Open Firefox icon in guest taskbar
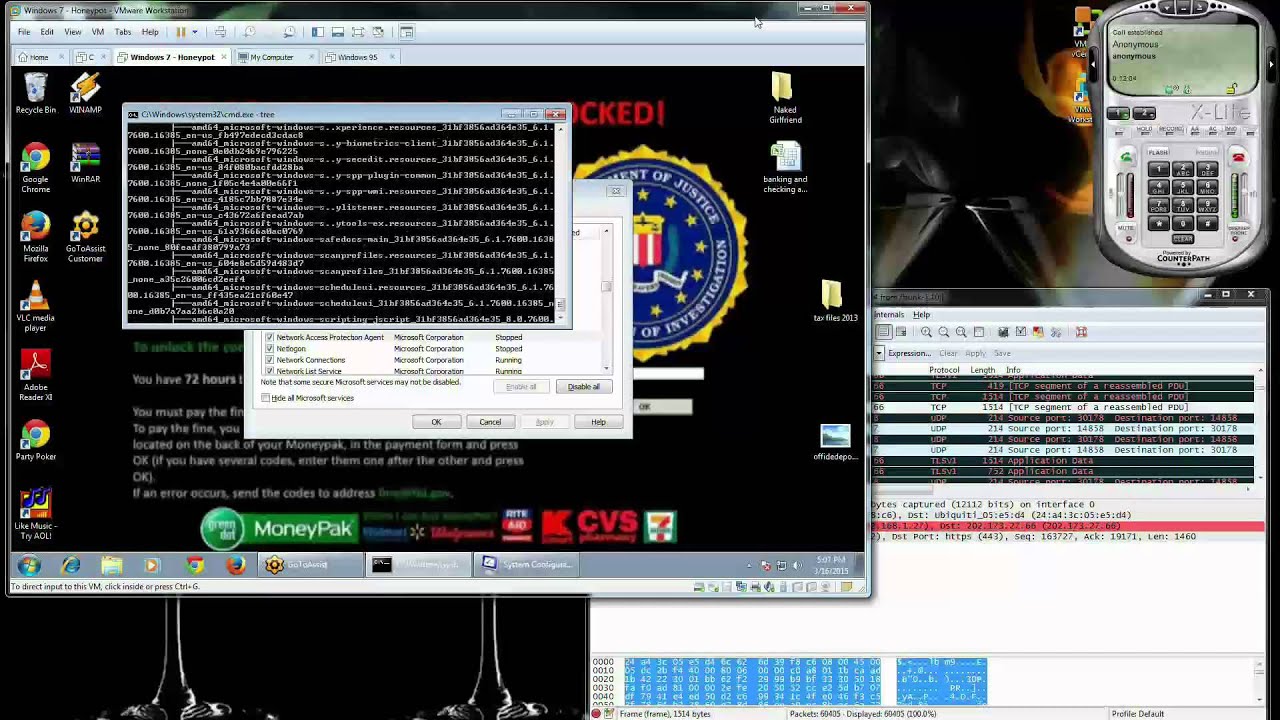 (234, 565)
